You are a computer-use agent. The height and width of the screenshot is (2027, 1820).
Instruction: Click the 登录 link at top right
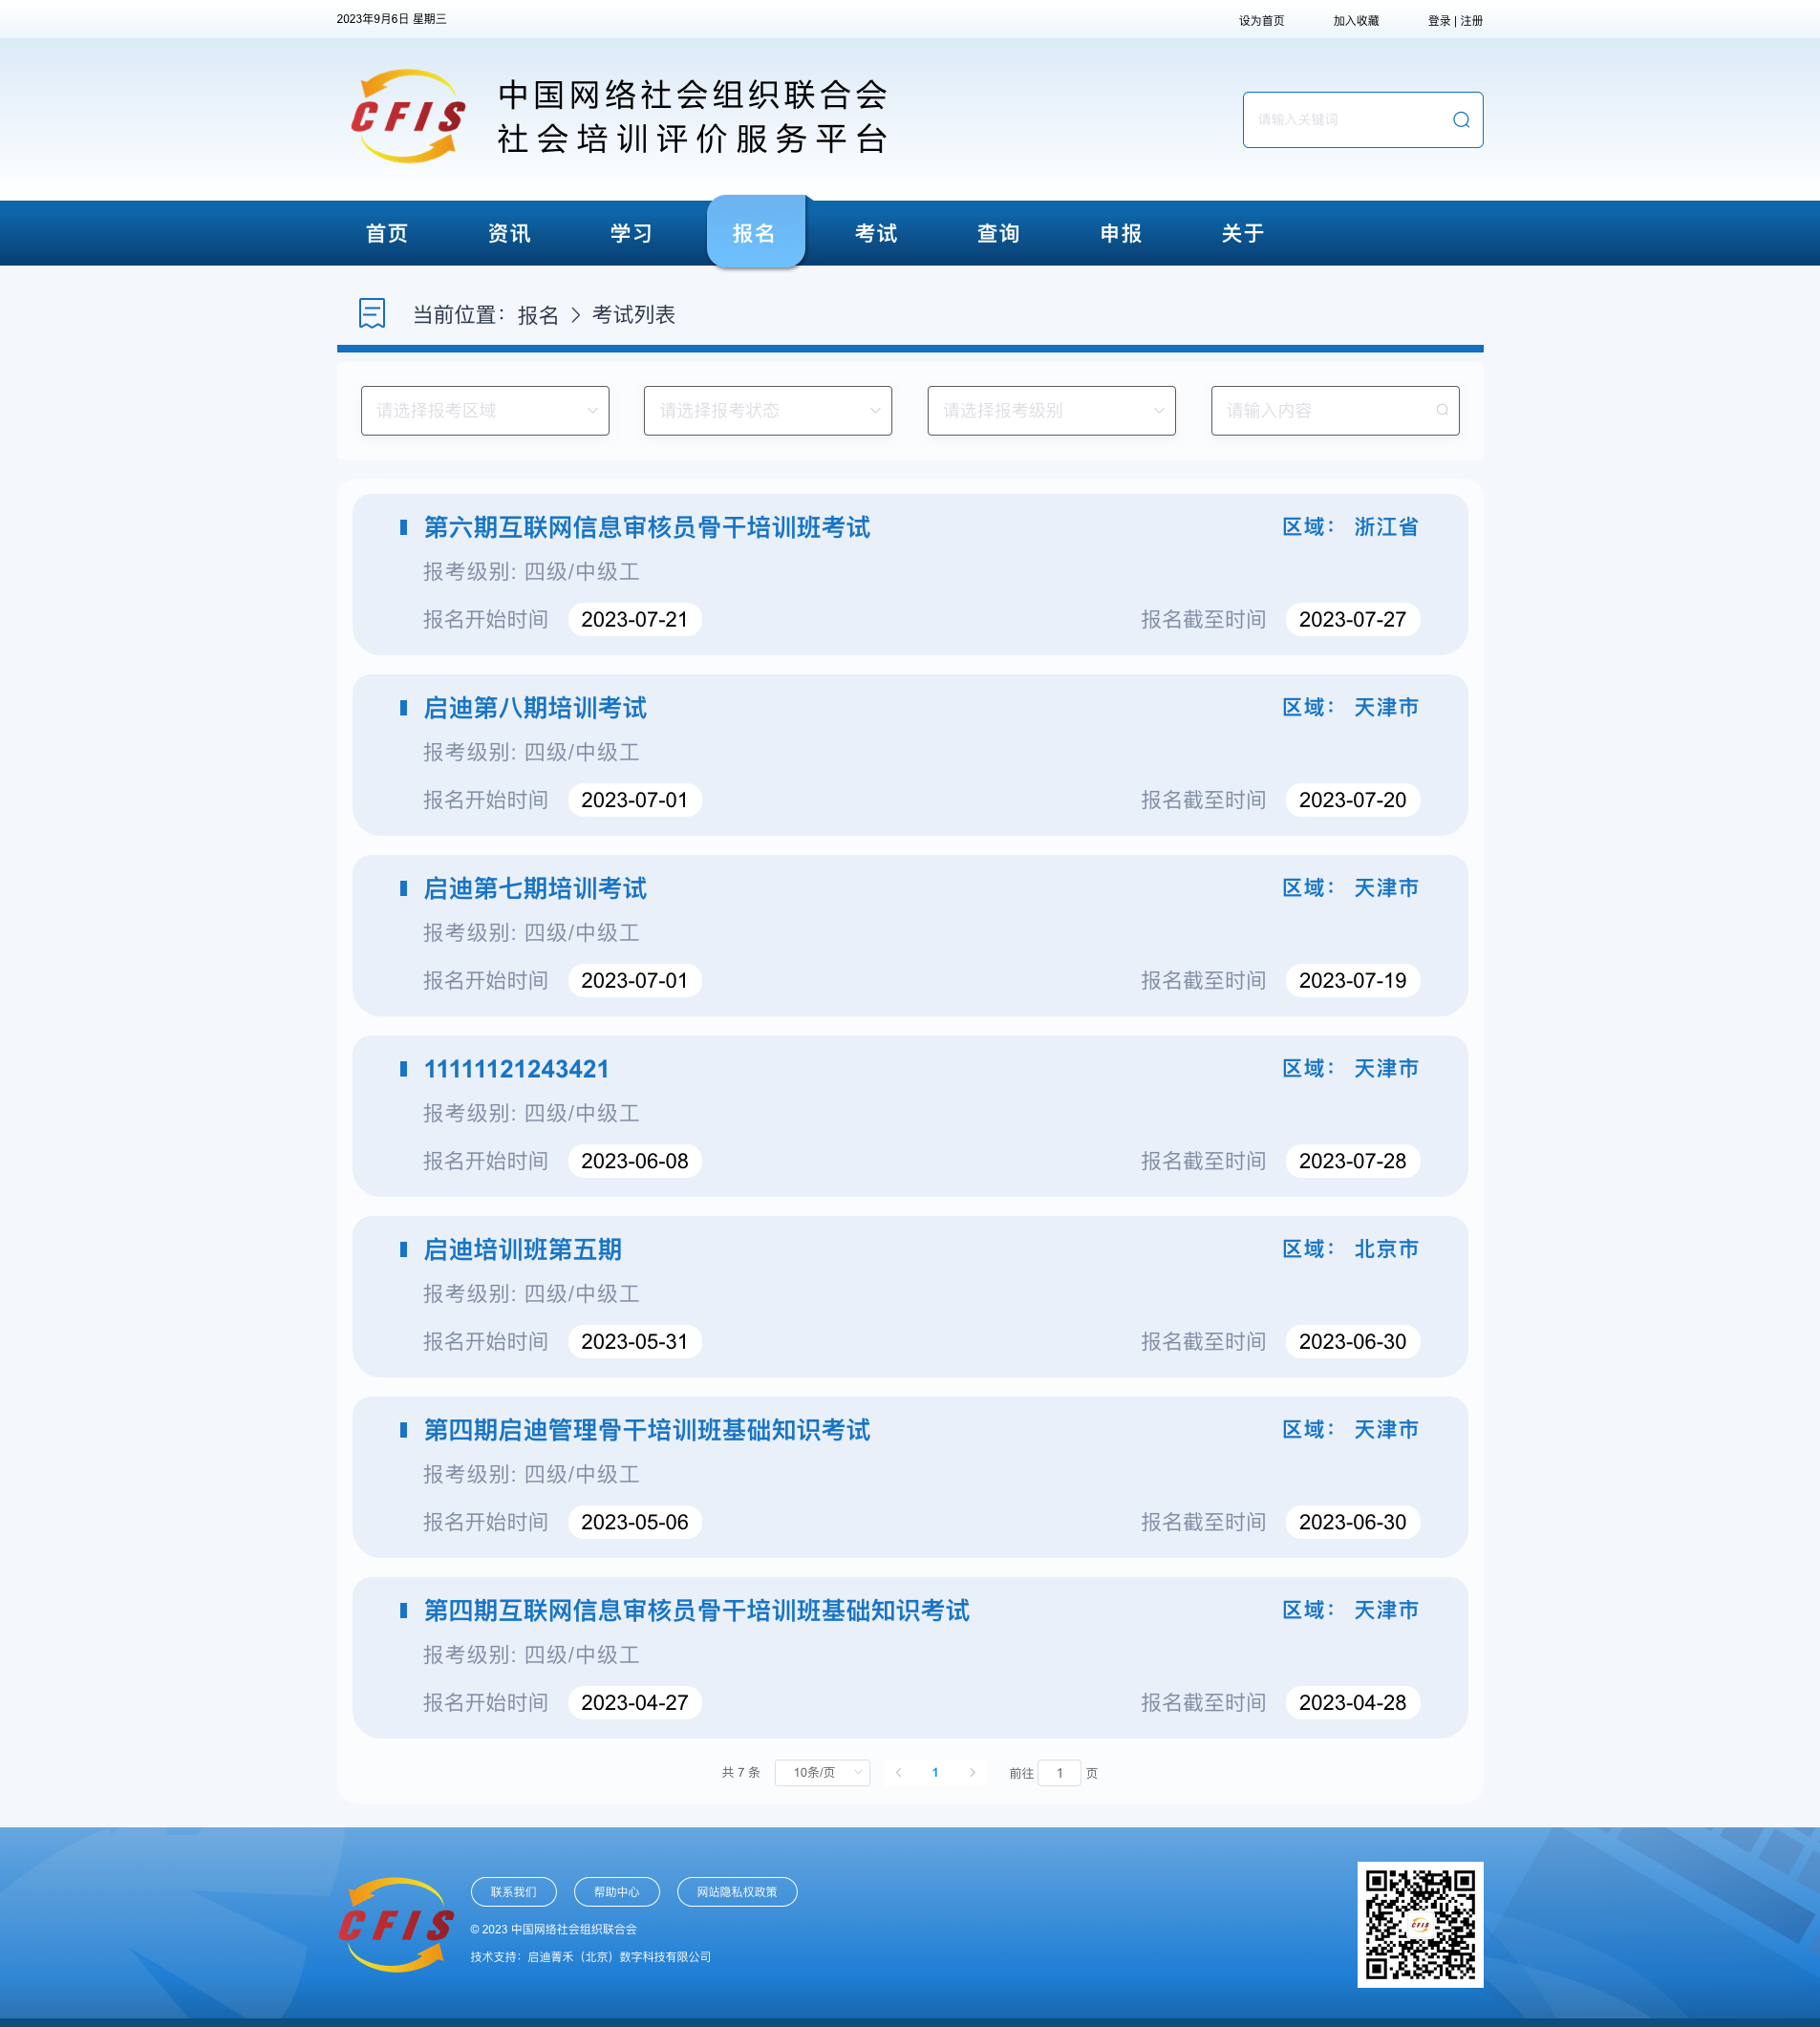tap(1438, 21)
